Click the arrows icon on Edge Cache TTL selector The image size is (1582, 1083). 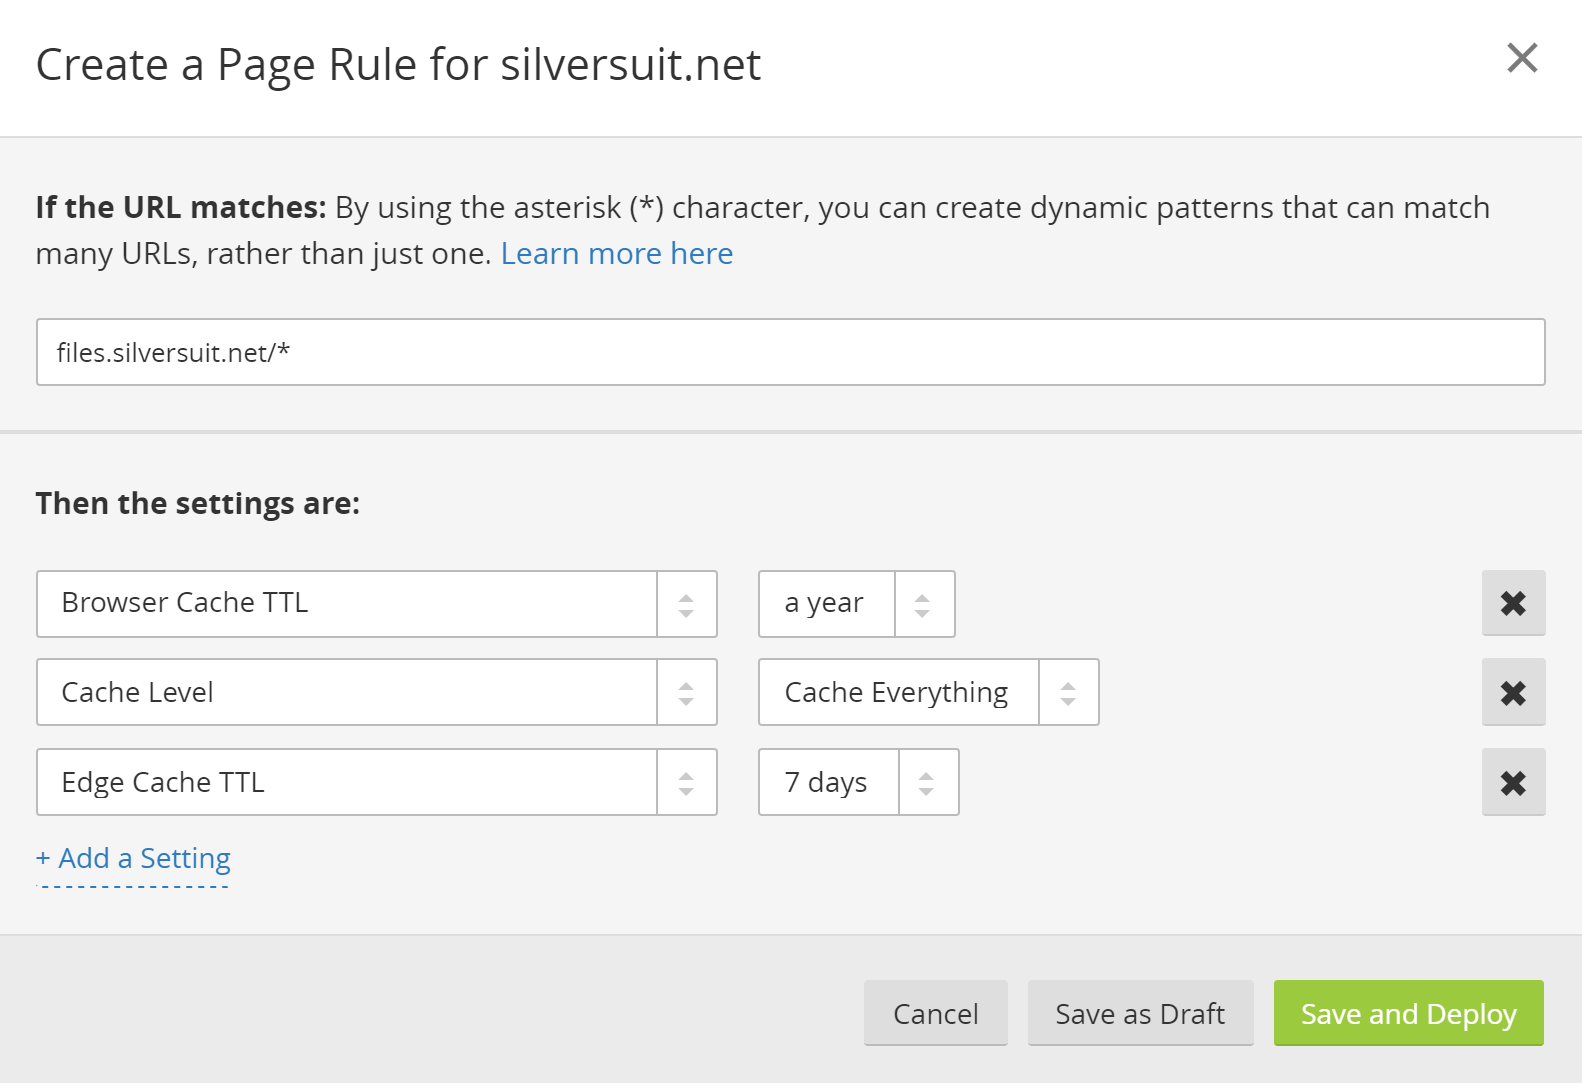coord(686,782)
